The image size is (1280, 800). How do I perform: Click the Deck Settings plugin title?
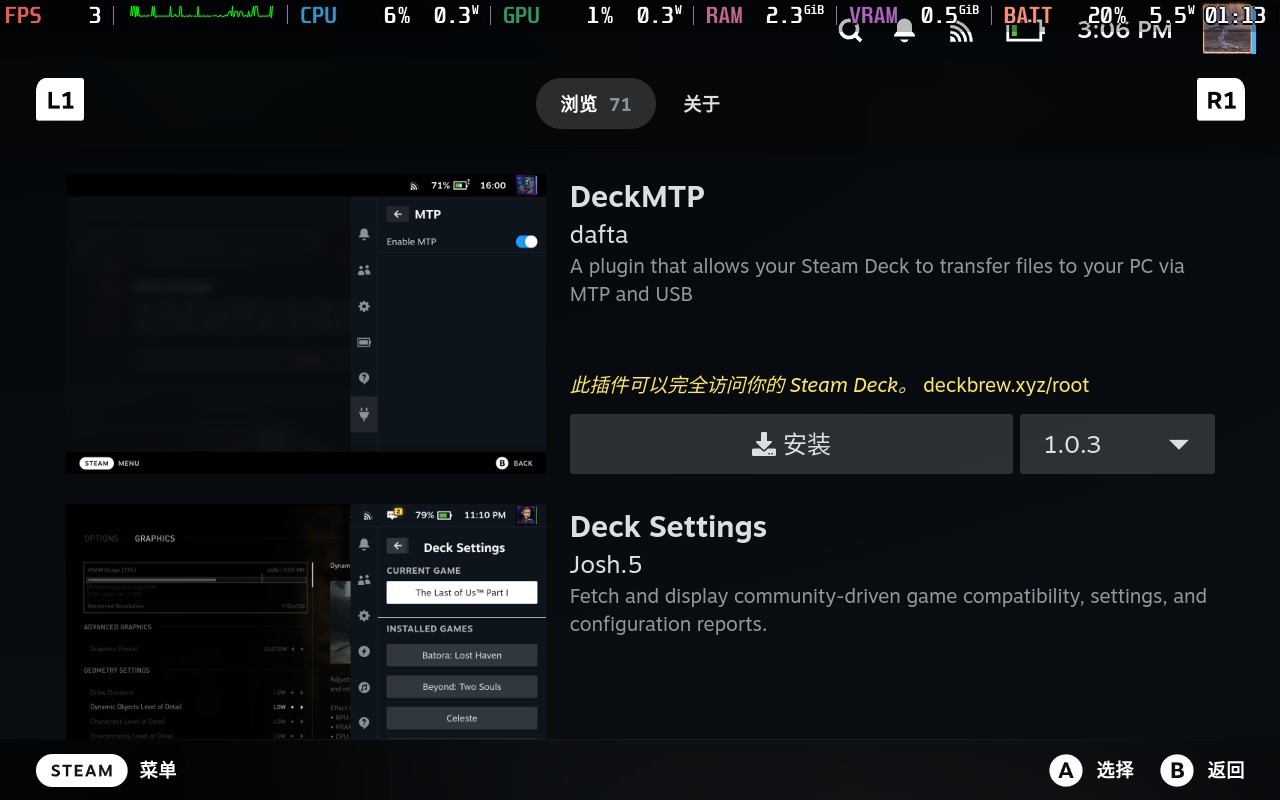[x=668, y=527]
